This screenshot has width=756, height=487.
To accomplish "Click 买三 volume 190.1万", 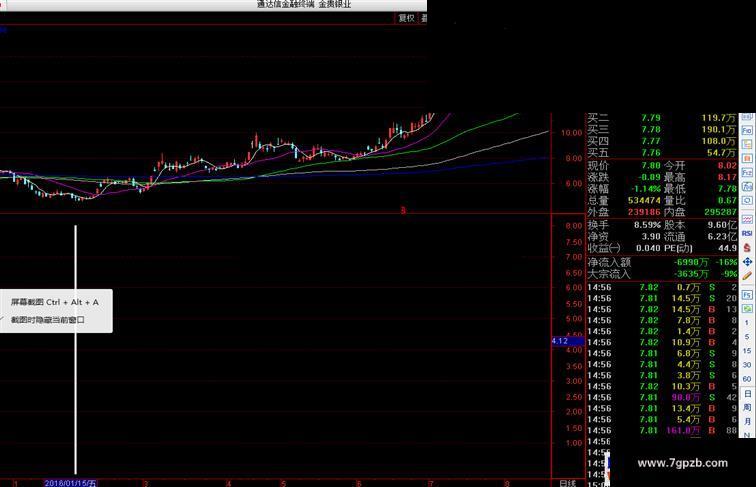I will (719, 129).
